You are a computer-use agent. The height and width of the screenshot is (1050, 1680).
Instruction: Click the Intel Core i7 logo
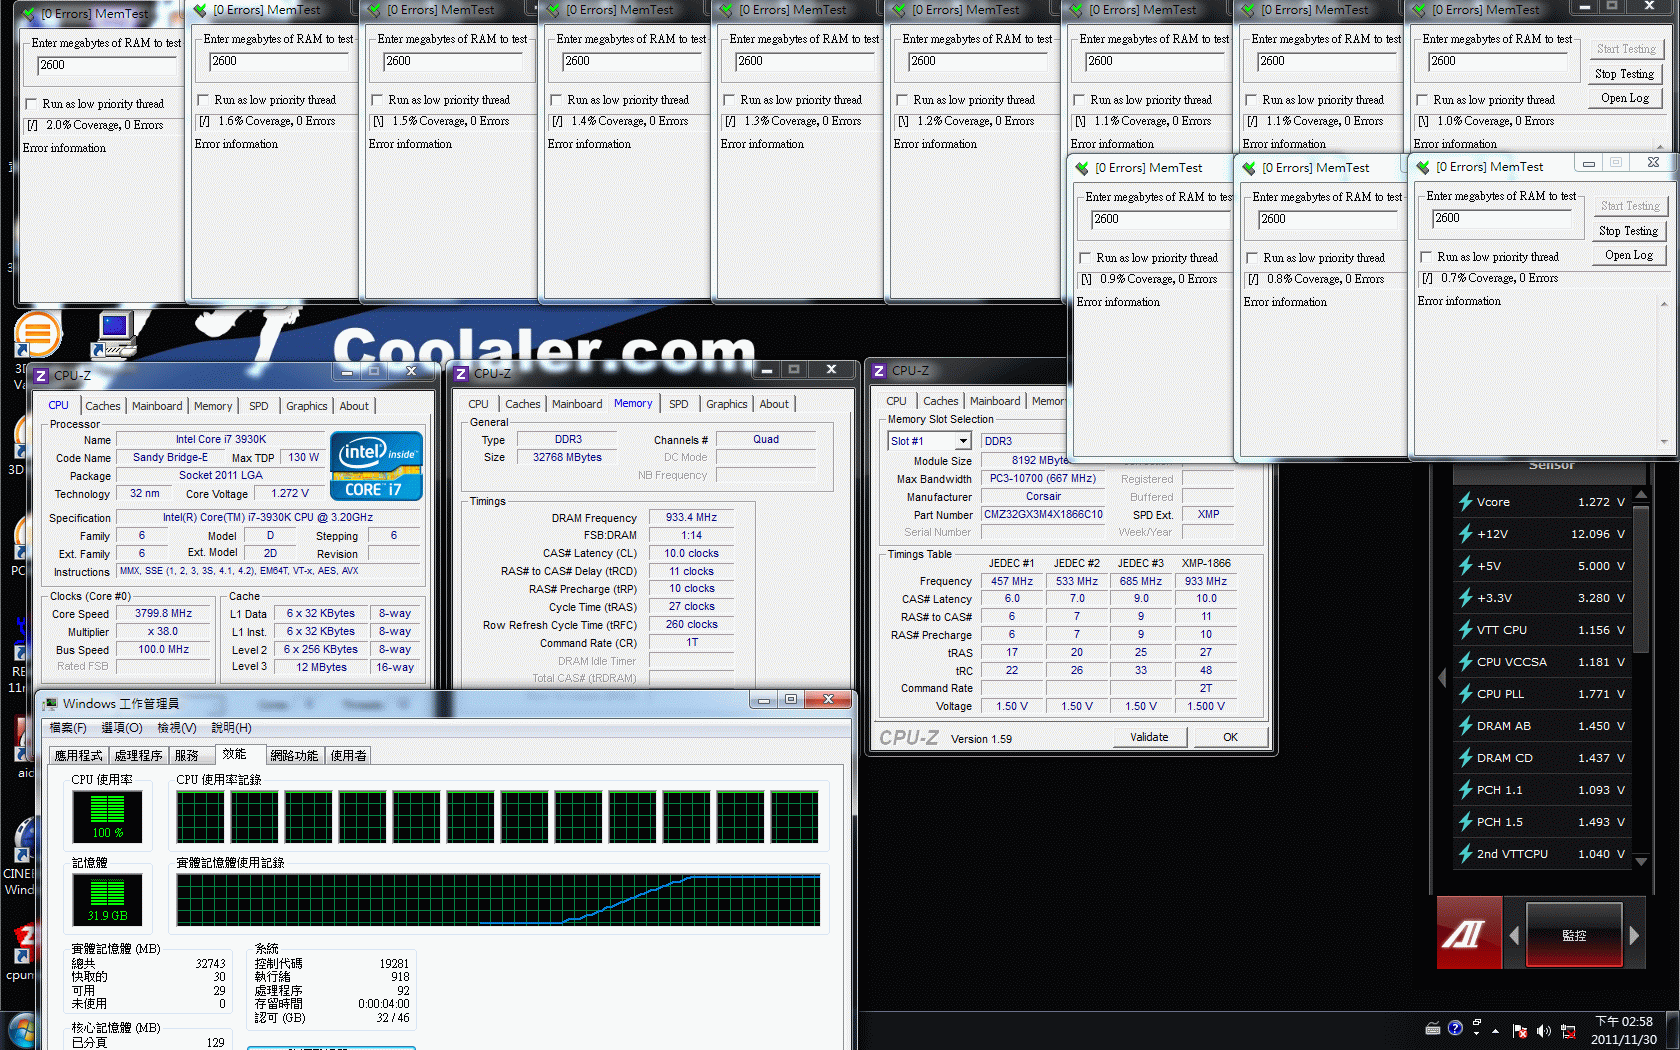(x=376, y=466)
